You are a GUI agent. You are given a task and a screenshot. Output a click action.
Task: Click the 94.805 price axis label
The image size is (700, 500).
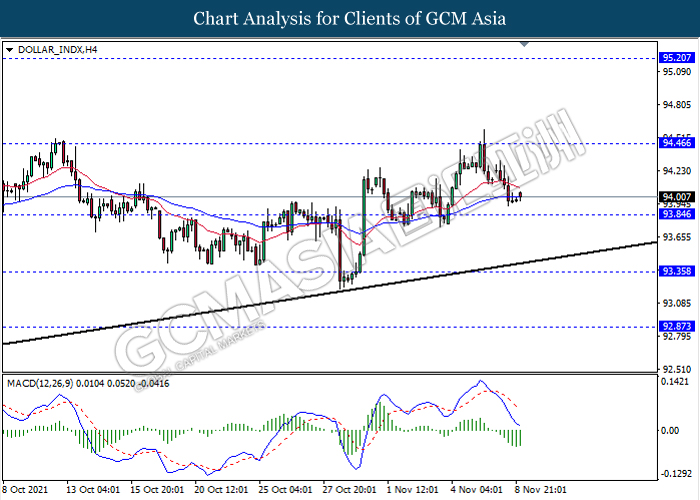point(677,104)
